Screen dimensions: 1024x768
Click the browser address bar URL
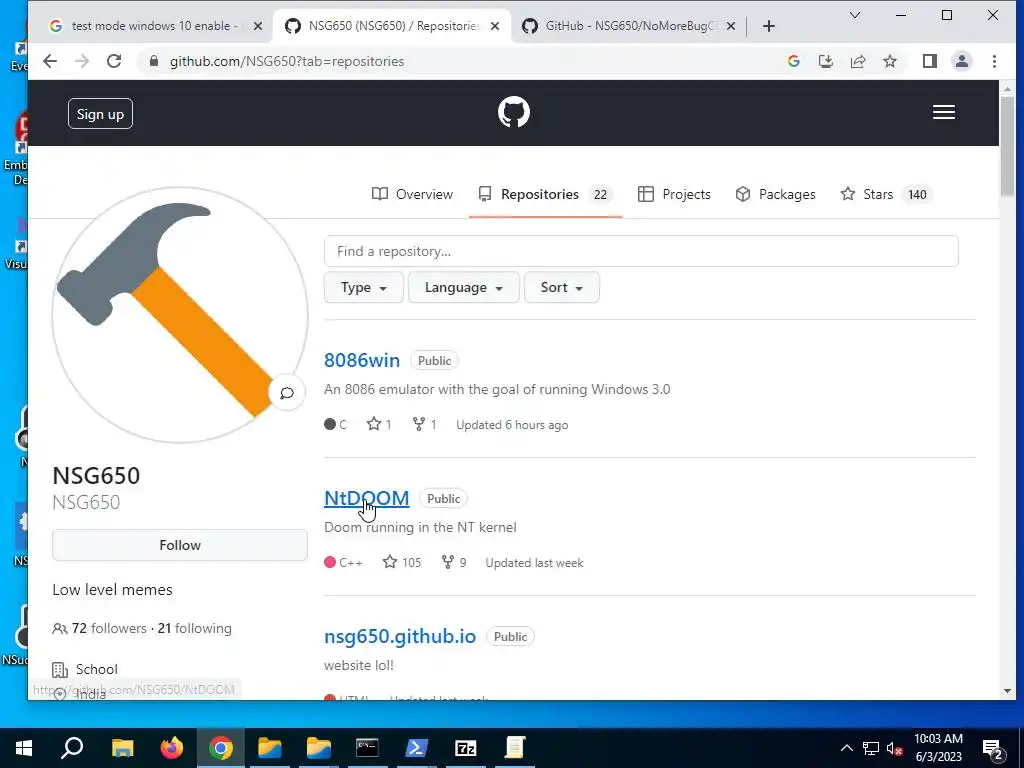tap(287, 61)
